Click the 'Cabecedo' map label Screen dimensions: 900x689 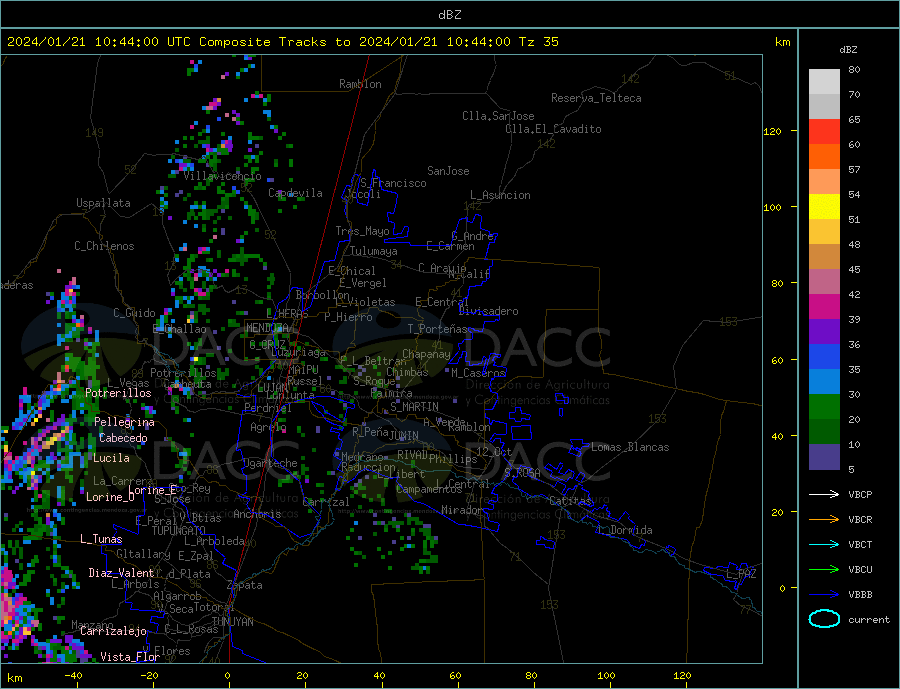123,438
